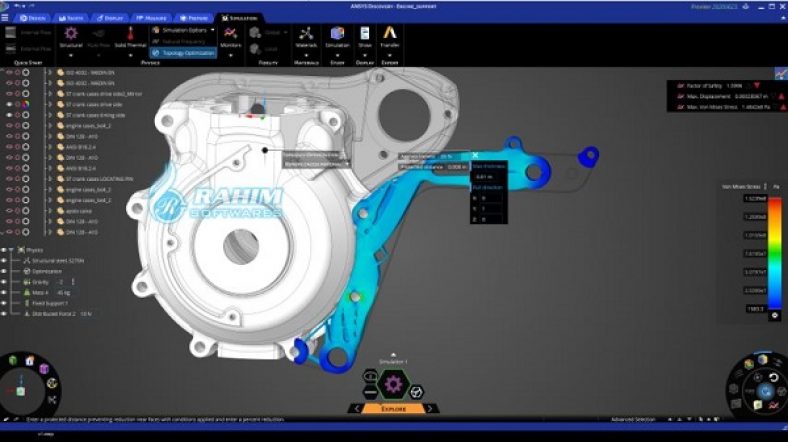Go to previous stage with left arrow

pos(356,409)
